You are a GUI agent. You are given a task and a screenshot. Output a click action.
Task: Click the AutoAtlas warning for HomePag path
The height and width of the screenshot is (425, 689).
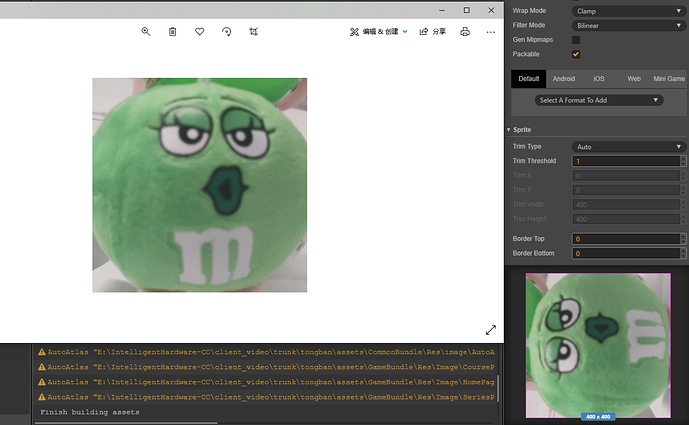click(266, 382)
